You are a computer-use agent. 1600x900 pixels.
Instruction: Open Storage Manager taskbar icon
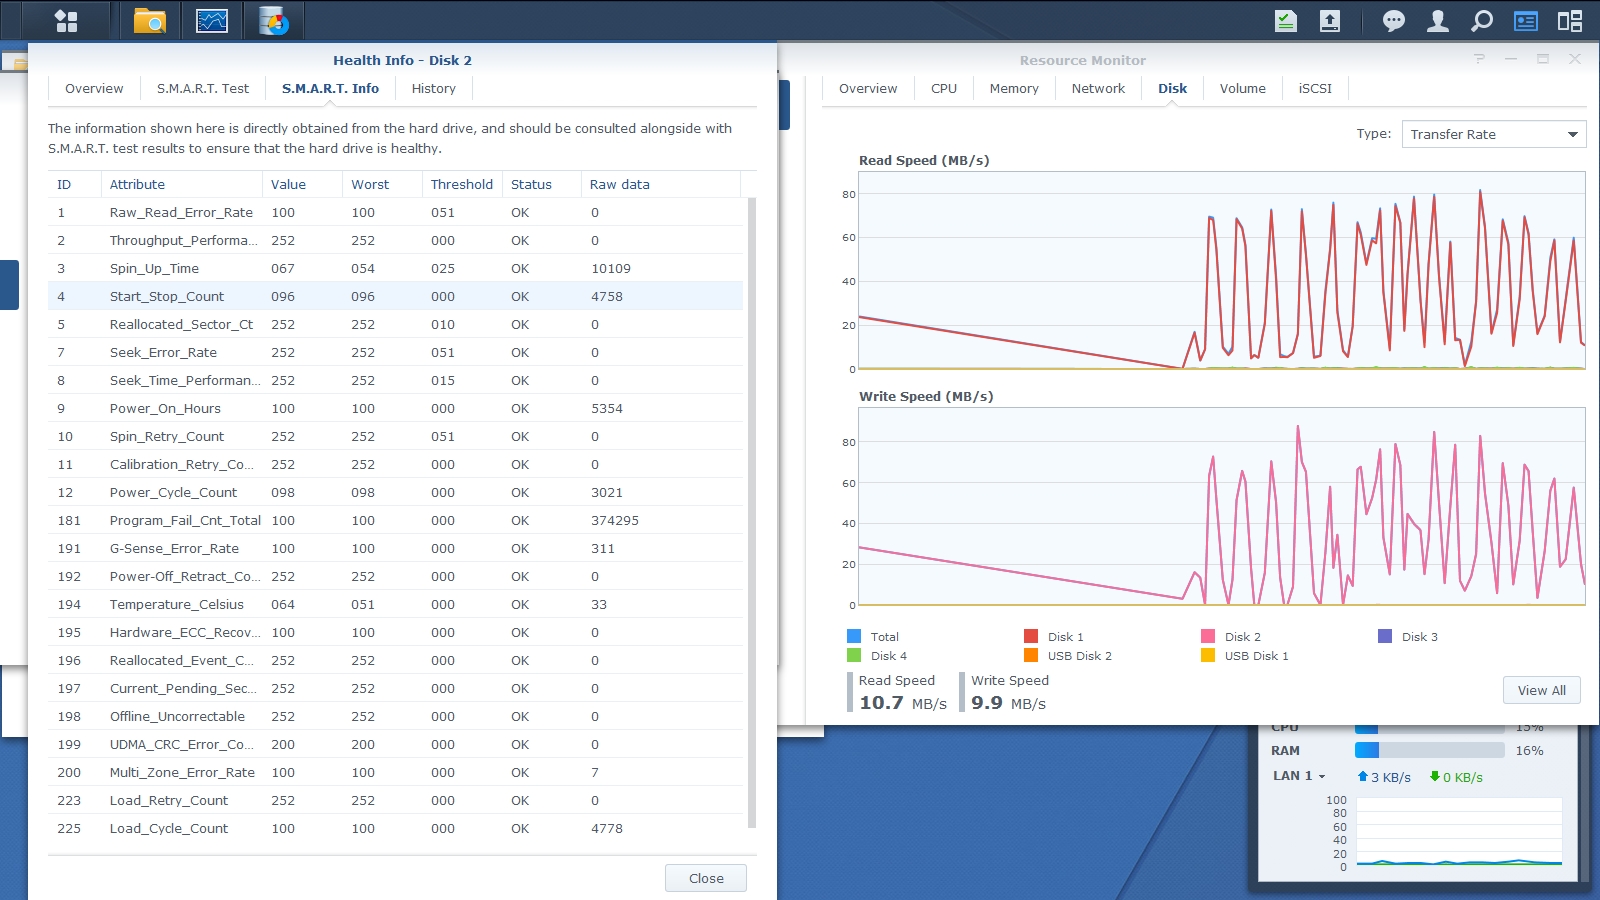pyautogui.click(x=273, y=20)
